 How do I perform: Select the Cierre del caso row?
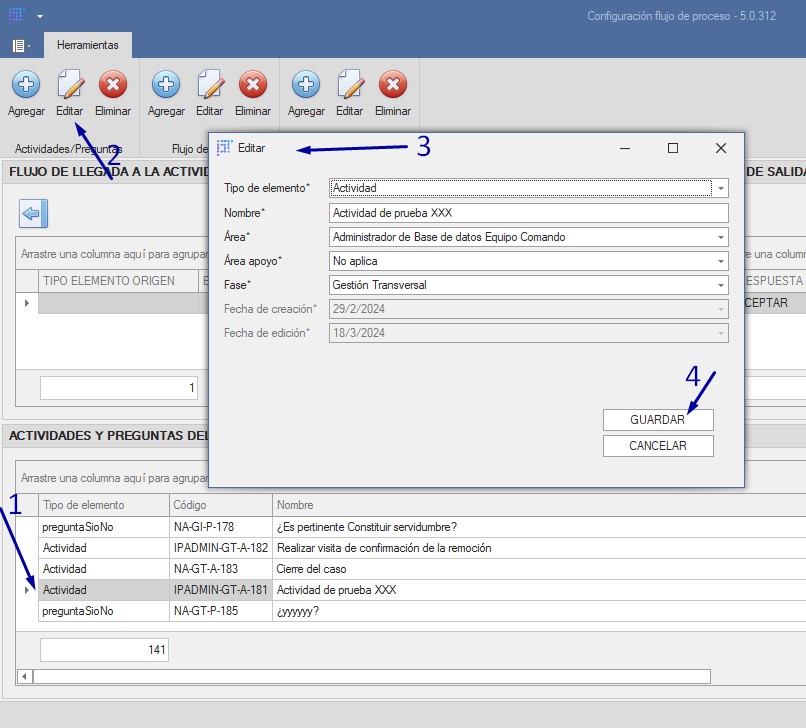click(x=310, y=569)
